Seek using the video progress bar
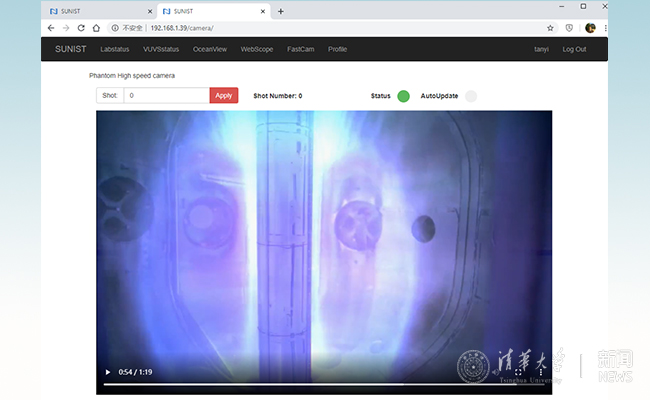The width and height of the screenshot is (650, 400). [300, 384]
